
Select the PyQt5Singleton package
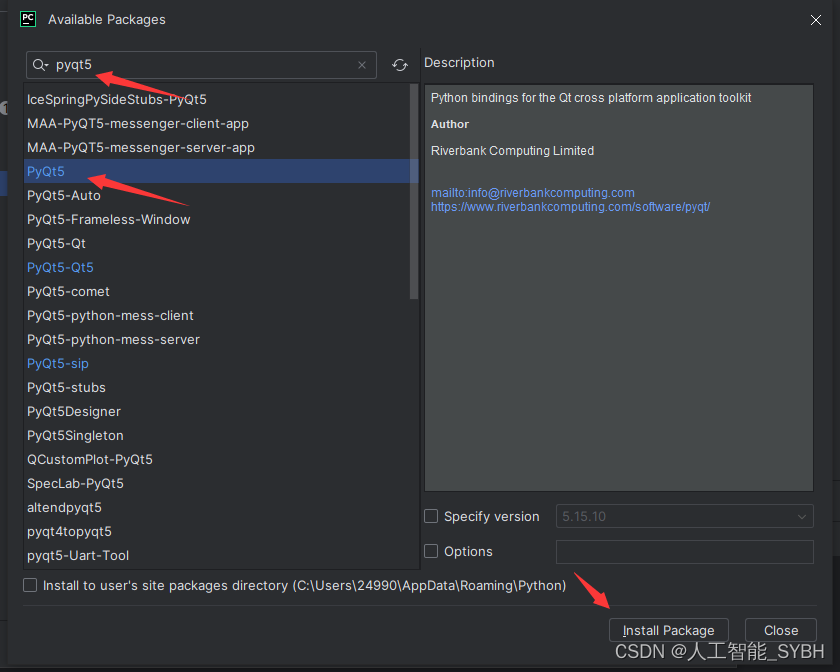221,435
